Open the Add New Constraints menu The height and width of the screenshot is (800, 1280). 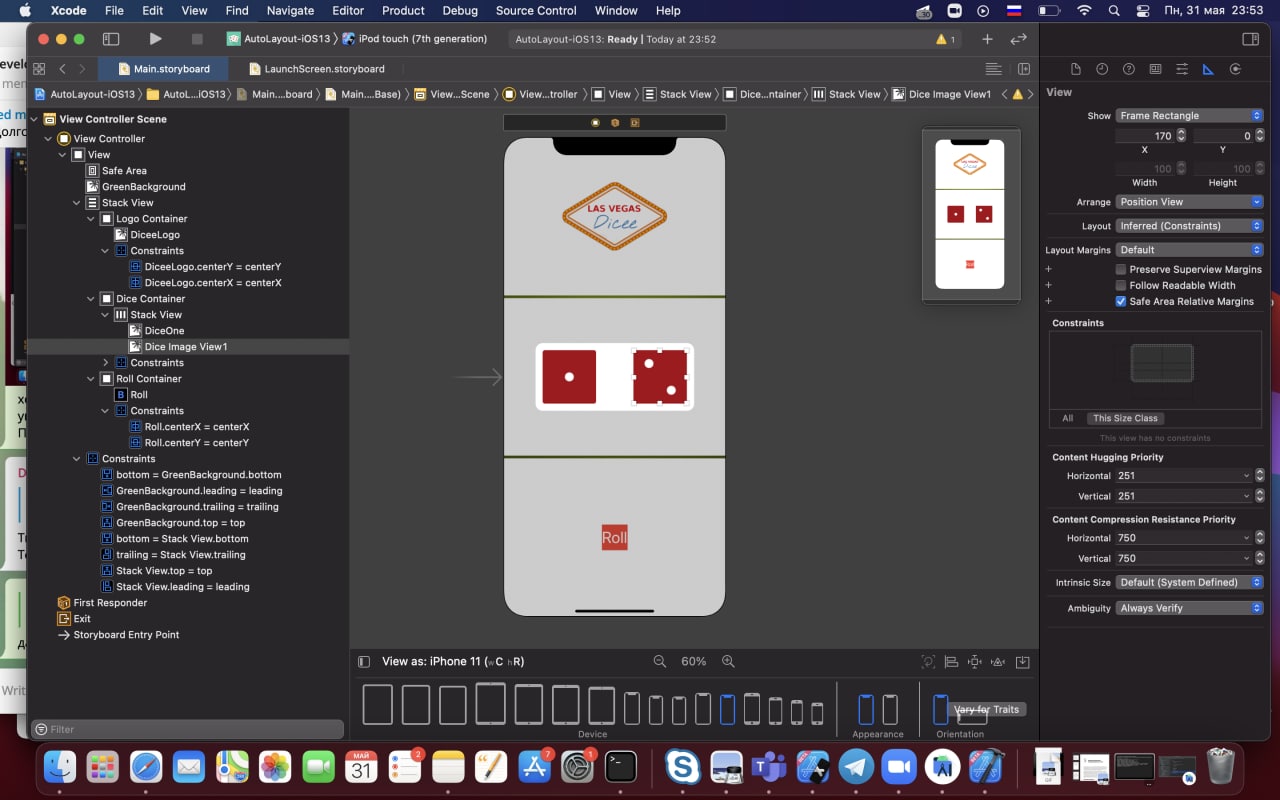974,662
